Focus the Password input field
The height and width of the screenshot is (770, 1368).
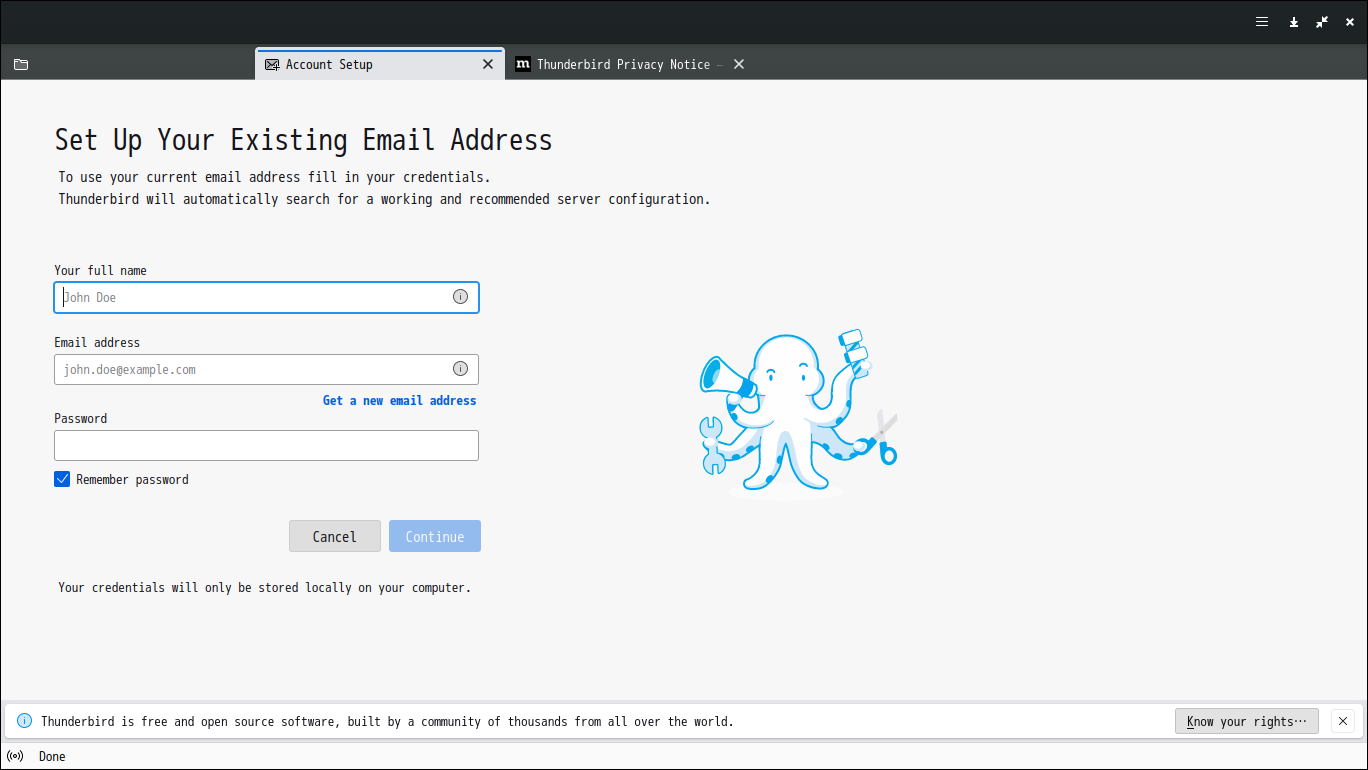point(267,445)
